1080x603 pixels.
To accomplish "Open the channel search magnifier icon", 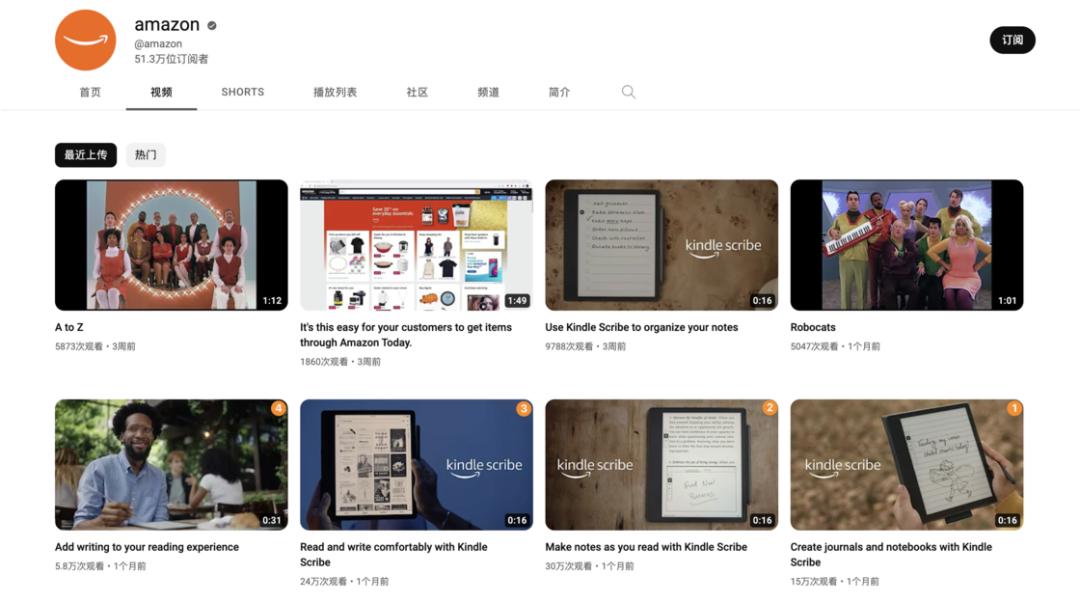I will click(x=628, y=92).
